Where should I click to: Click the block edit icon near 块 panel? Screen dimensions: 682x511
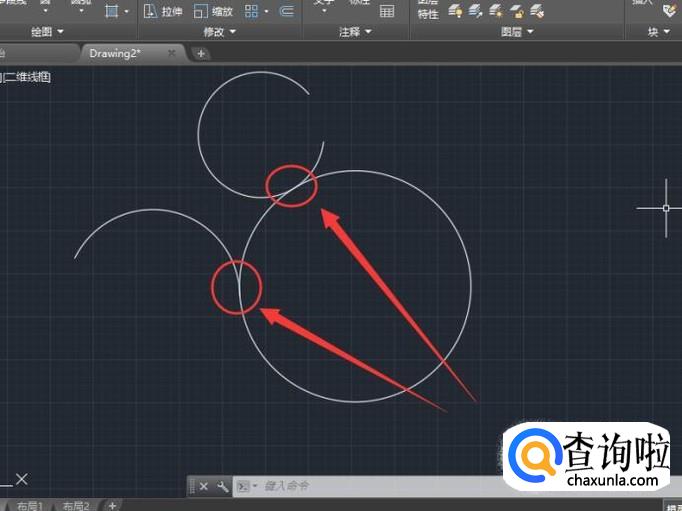670,10
